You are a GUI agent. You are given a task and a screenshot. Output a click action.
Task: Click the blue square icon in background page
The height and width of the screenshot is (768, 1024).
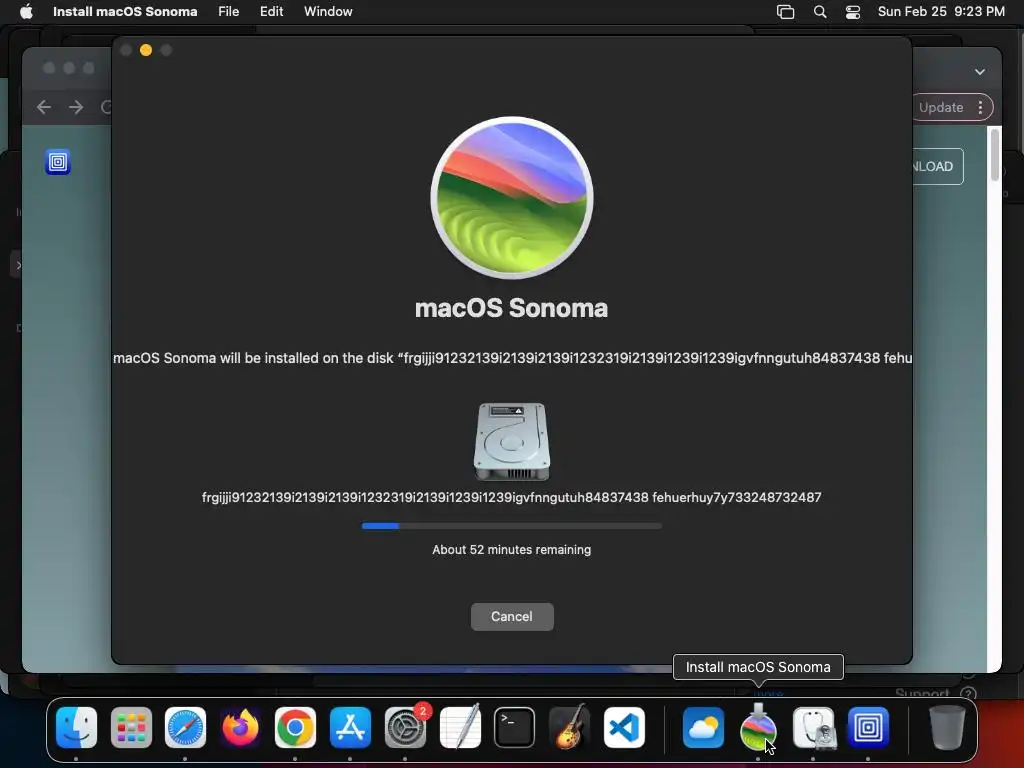[58, 161]
